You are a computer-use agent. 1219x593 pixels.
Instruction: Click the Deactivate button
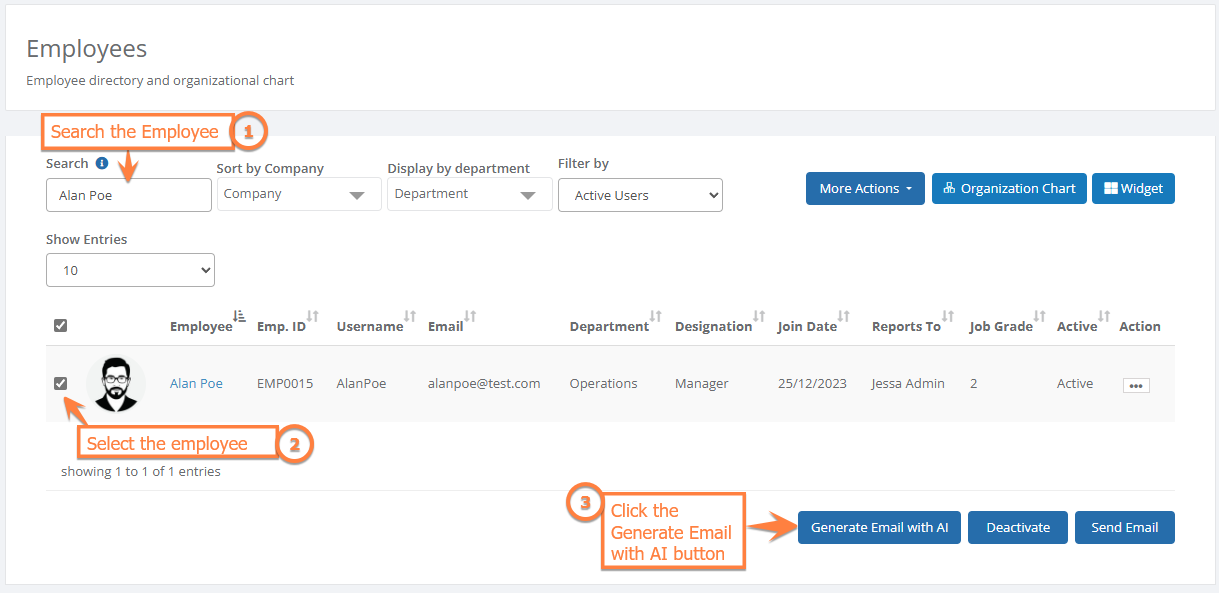point(1018,527)
